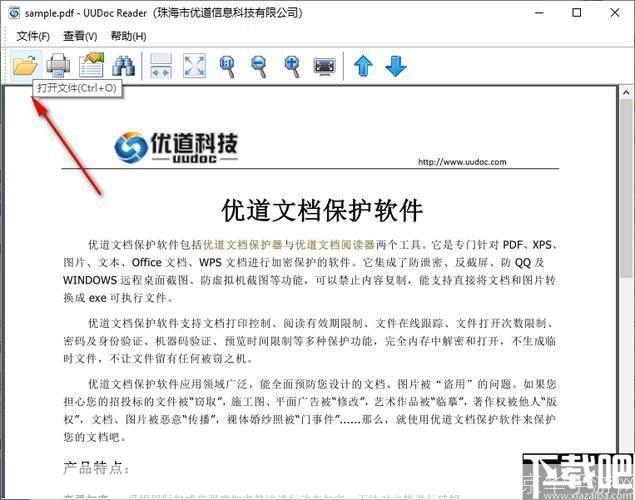Go to previous page with up arrow
The height and width of the screenshot is (500, 635).
coord(363,66)
